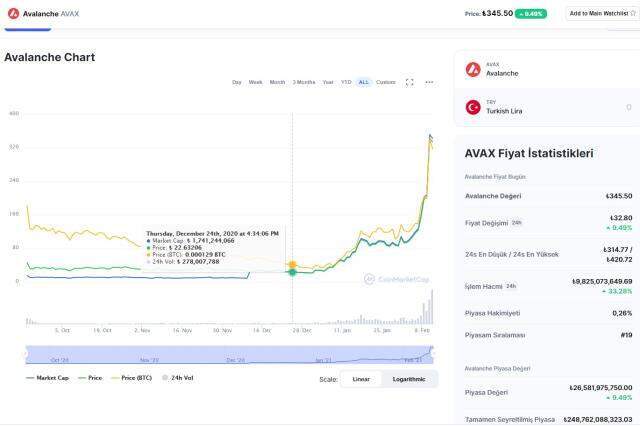Click the green 9.49% change badge

coord(531,14)
